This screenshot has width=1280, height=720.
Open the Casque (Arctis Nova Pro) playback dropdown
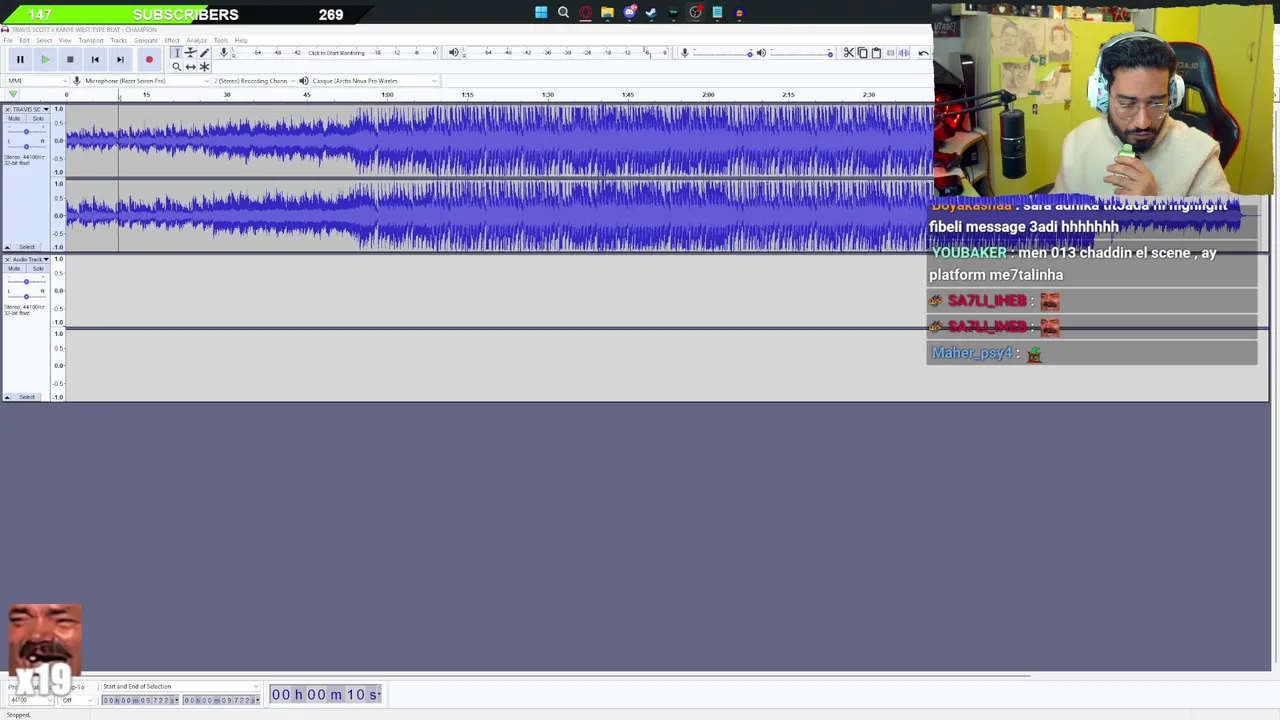374,81
